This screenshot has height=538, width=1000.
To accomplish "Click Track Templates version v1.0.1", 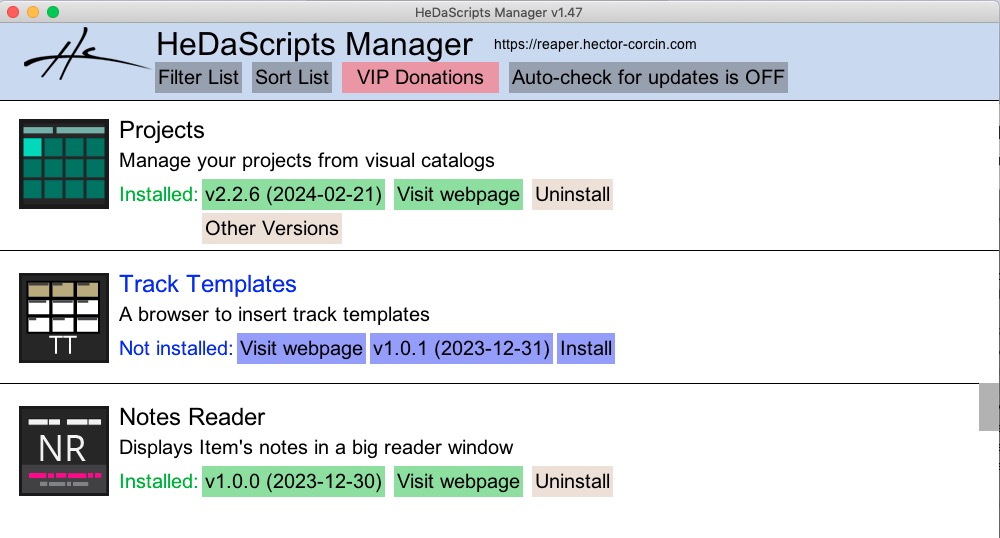I will point(461,349).
